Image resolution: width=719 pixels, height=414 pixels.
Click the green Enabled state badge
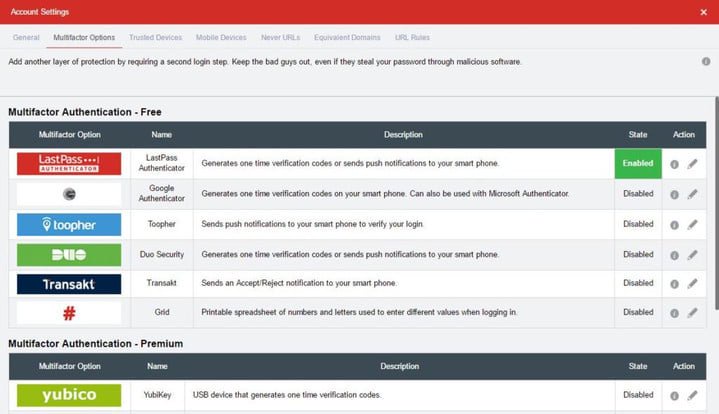(x=637, y=164)
